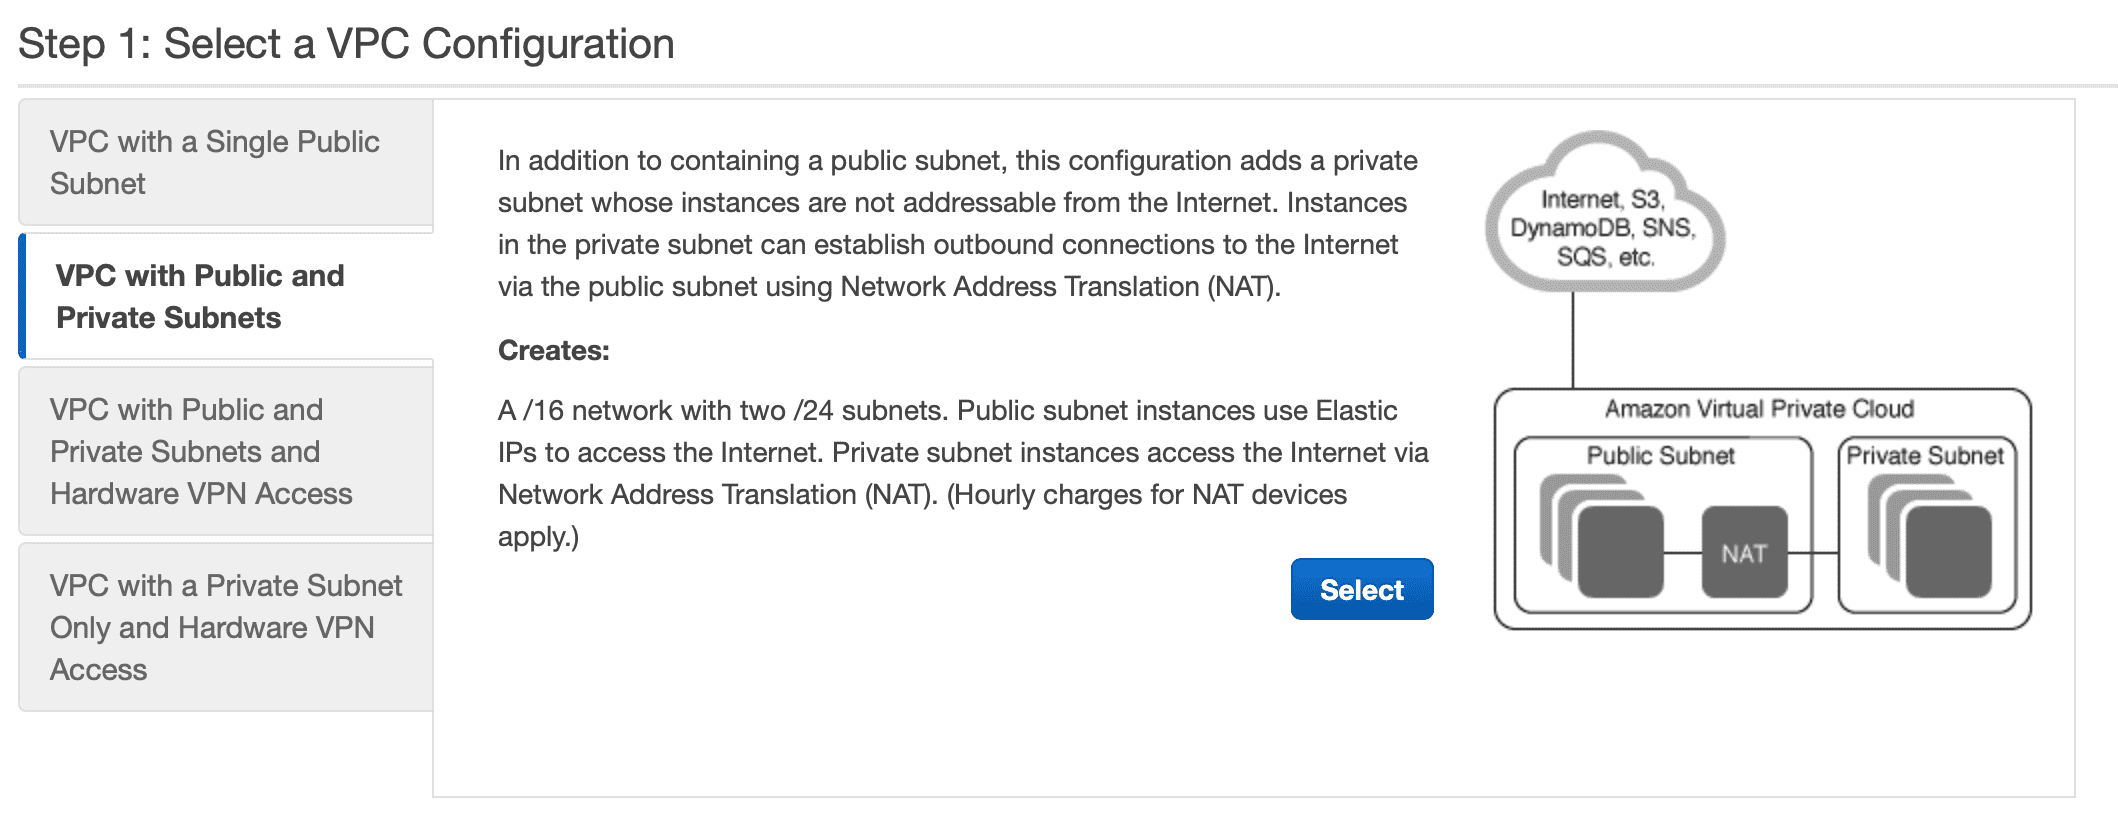Click the Creates: heading

[x=554, y=350]
